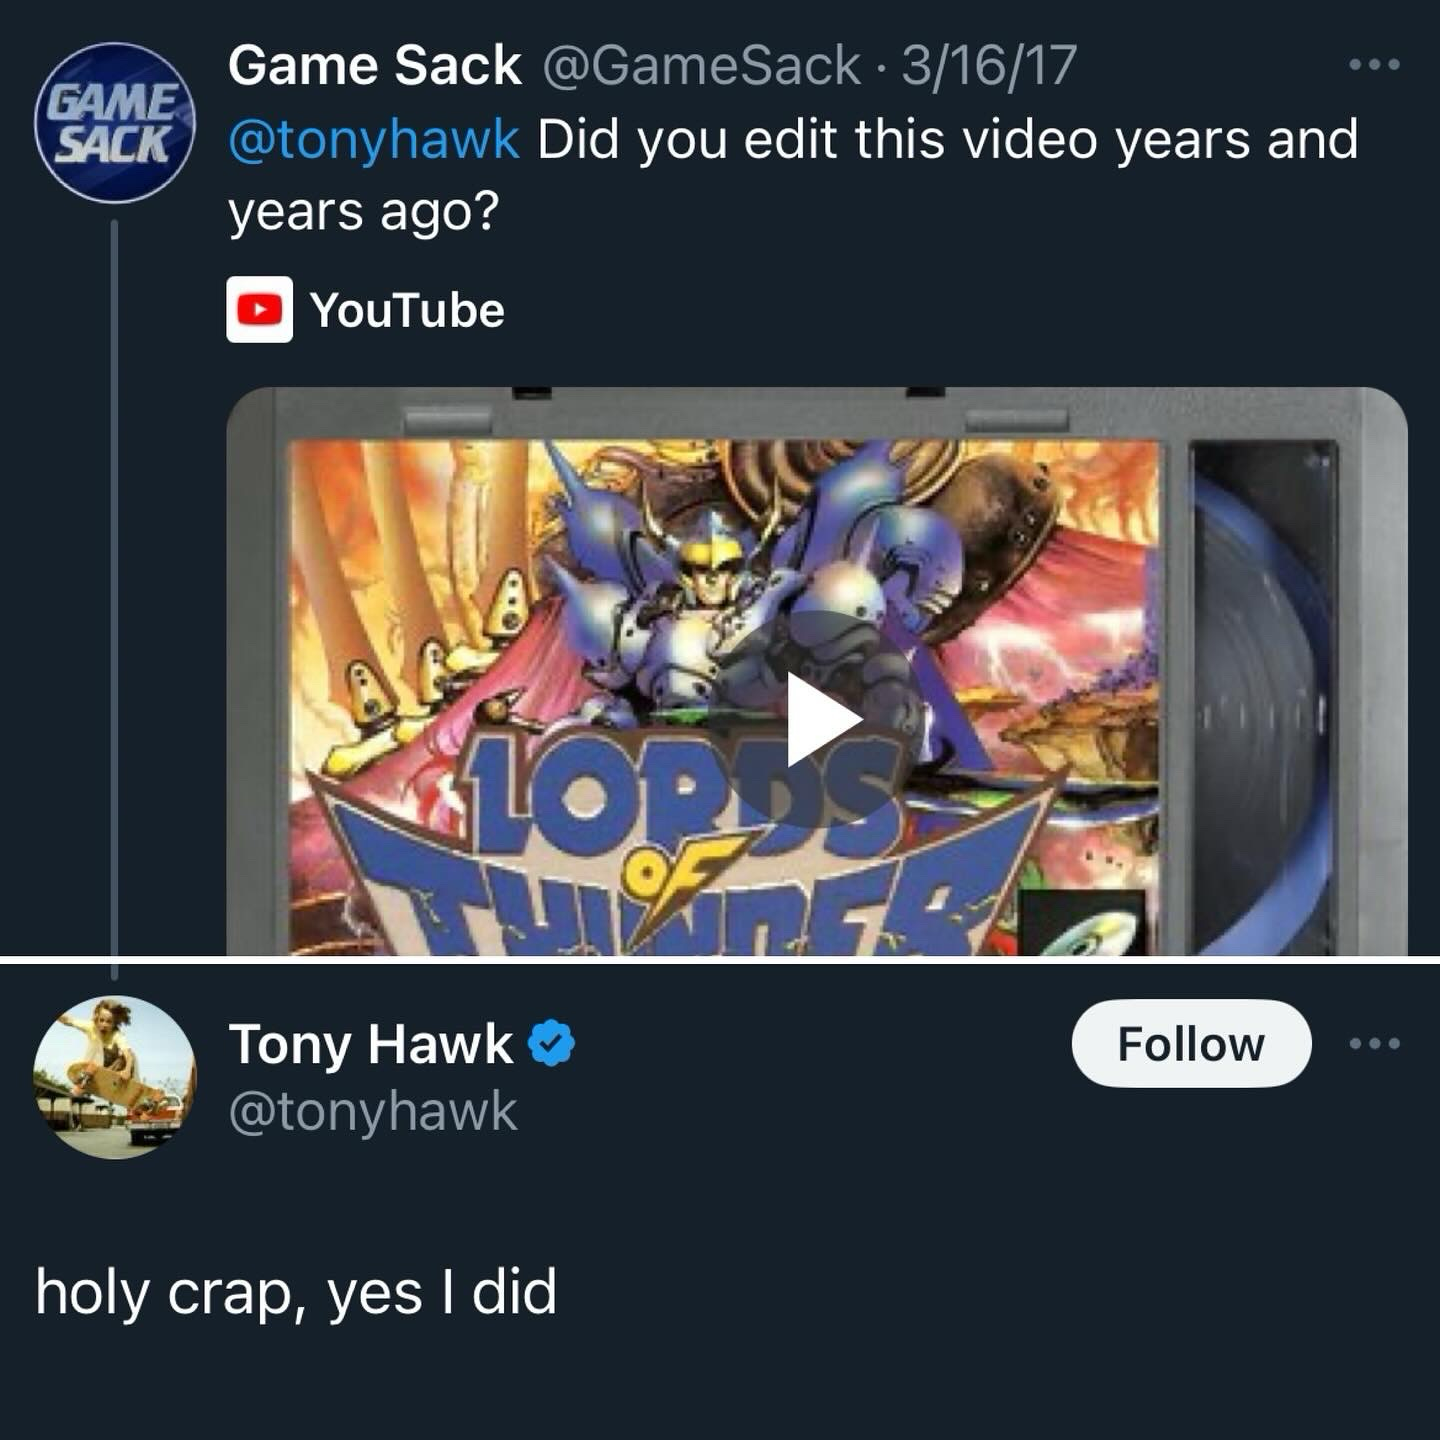Open the tweet date 3/16/17
The width and height of the screenshot is (1440, 1440).
pos(989,66)
